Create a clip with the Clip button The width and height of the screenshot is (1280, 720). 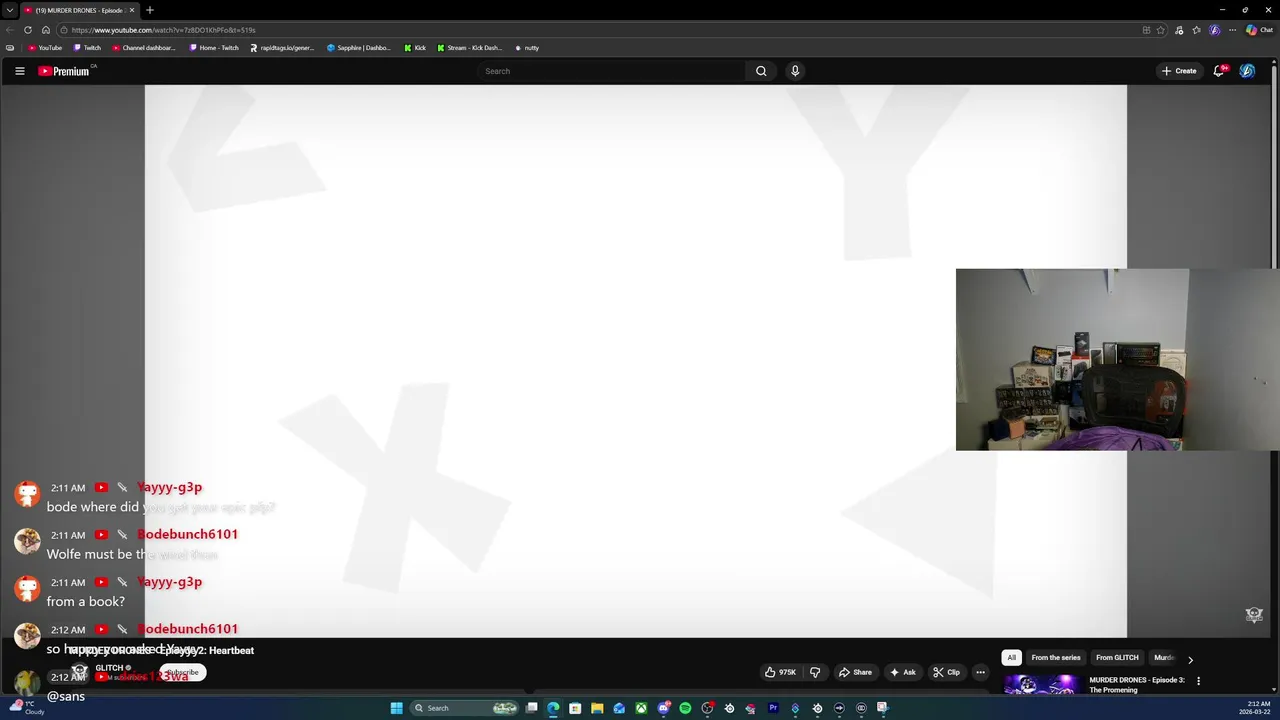pos(946,672)
